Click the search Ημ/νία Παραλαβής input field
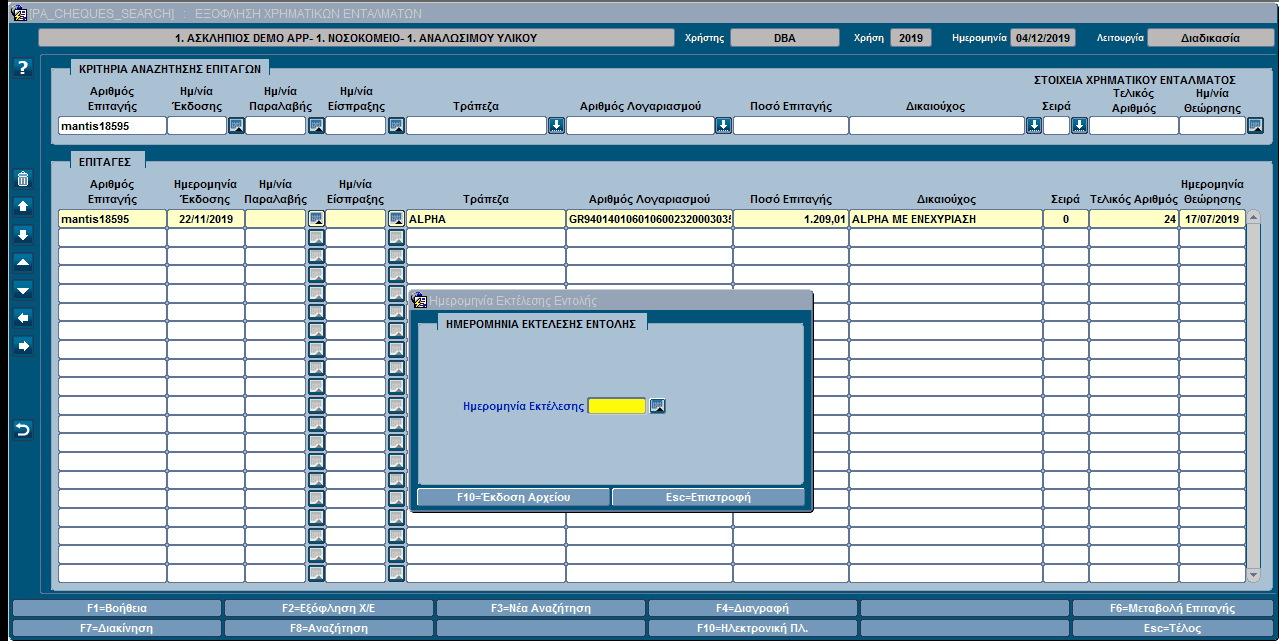 (x=276, y=126)
